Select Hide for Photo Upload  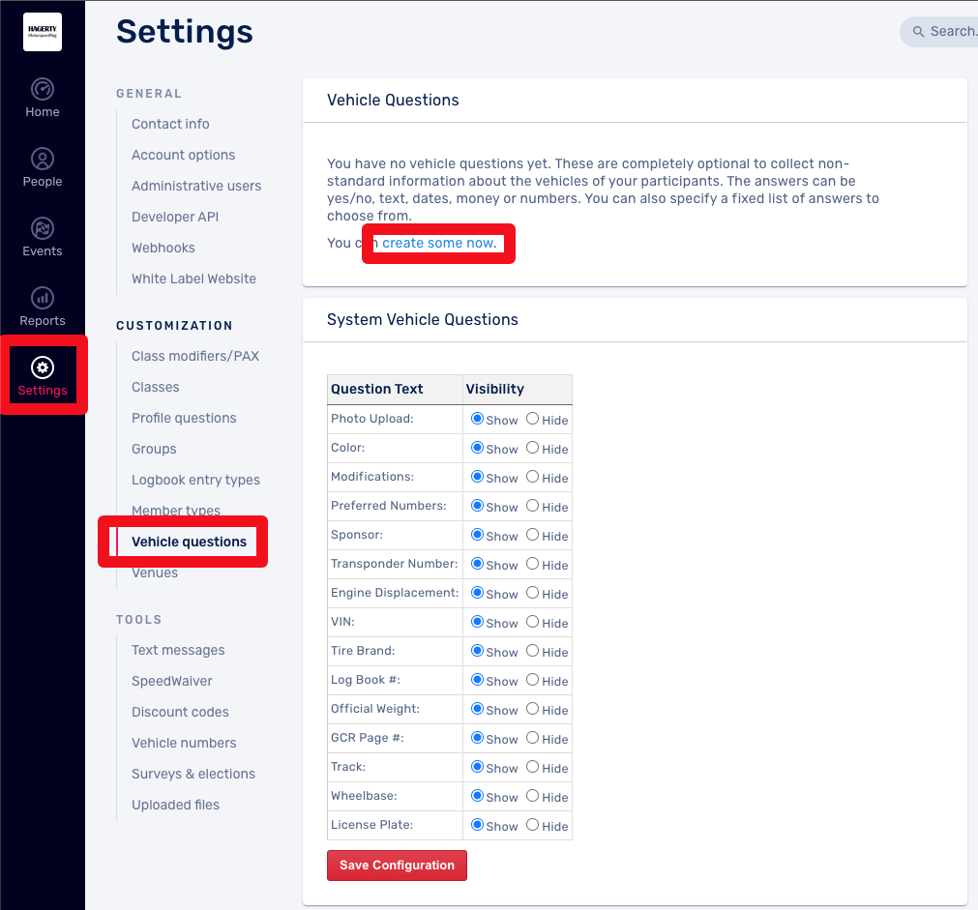point(533,419)
